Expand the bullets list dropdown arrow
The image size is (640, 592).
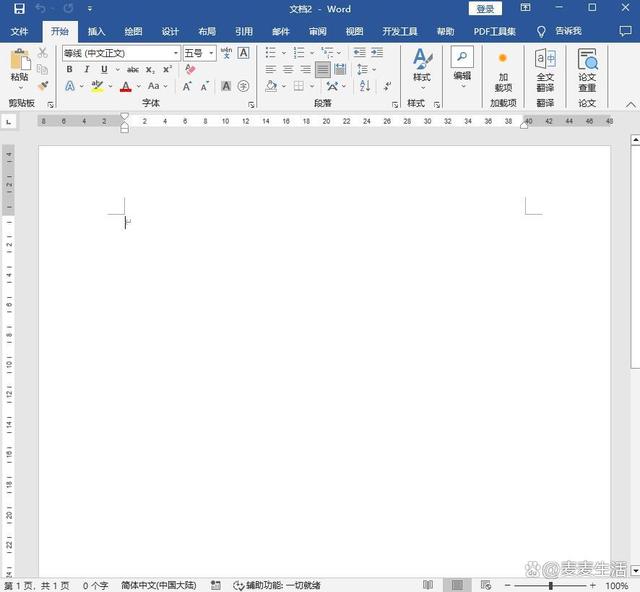point(284,53)
